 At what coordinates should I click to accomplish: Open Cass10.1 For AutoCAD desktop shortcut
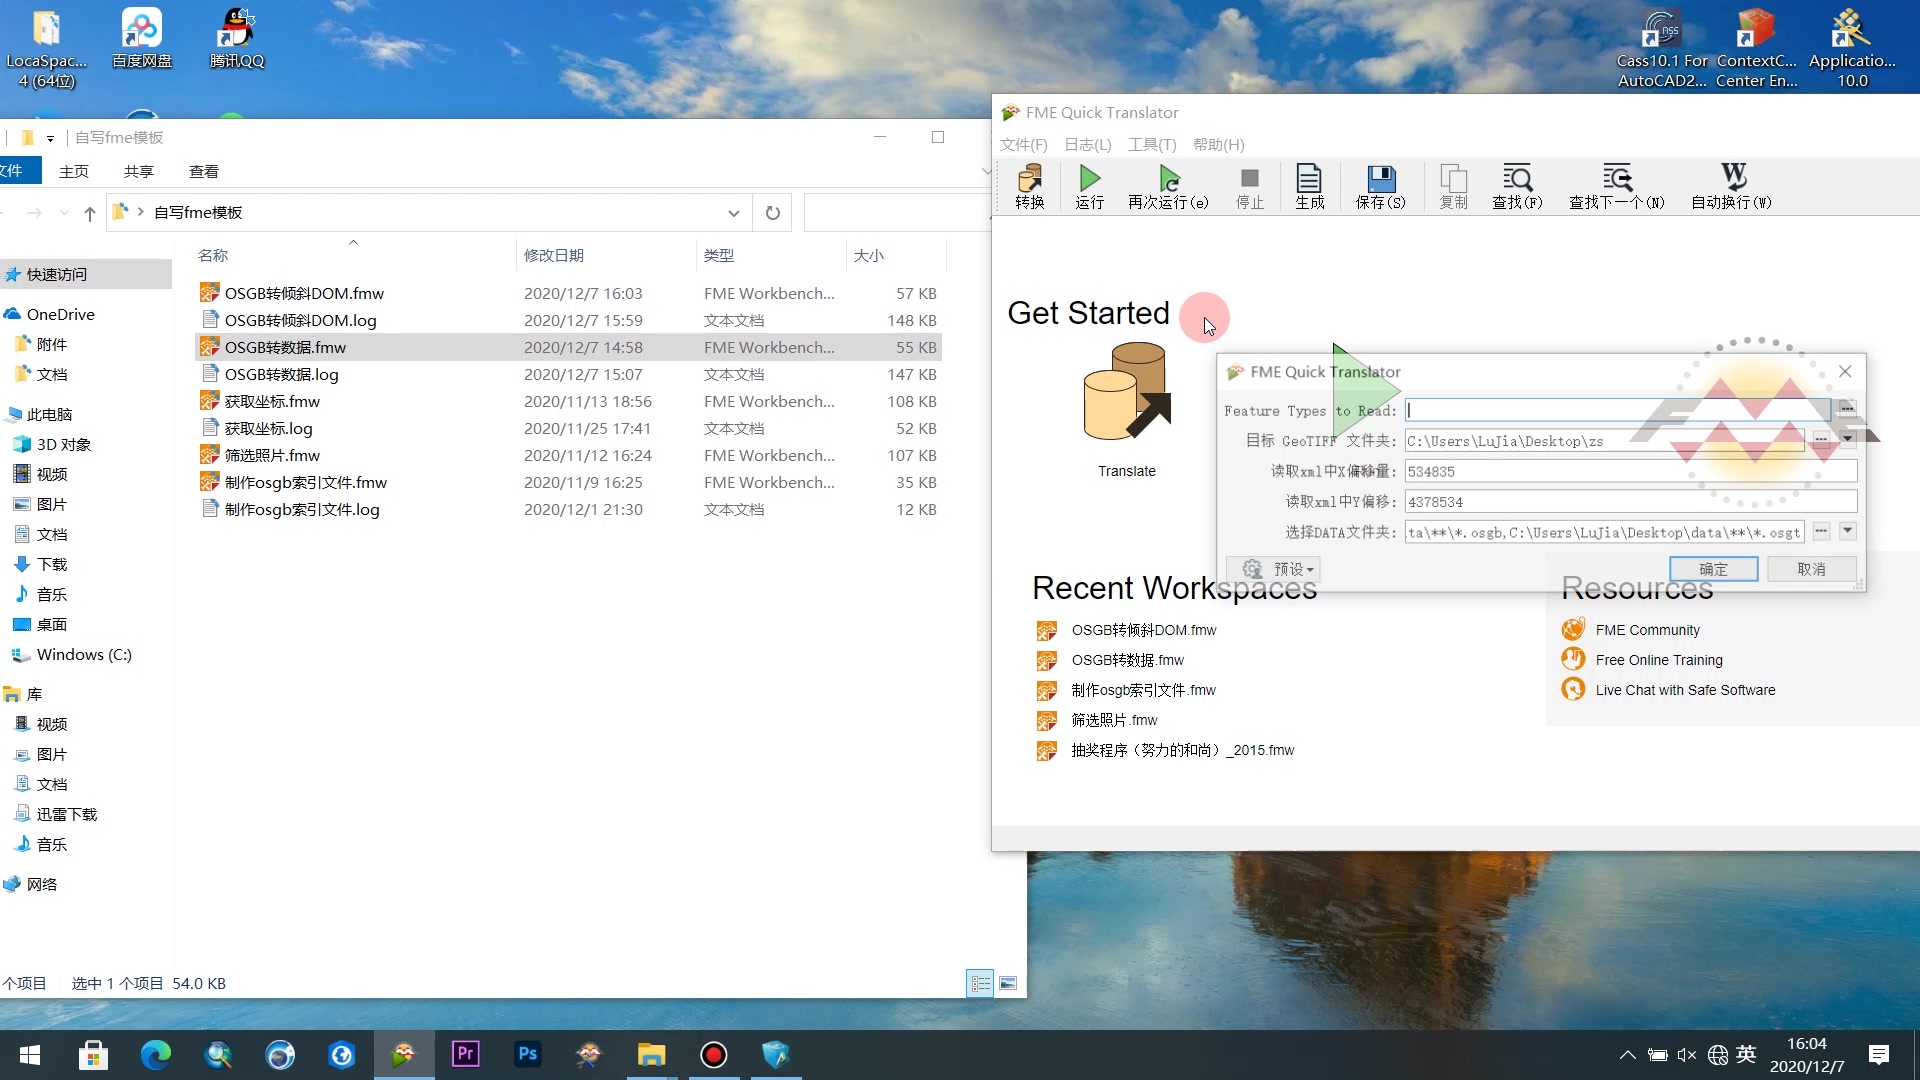pyautogui.click(x=1662, y=48)
